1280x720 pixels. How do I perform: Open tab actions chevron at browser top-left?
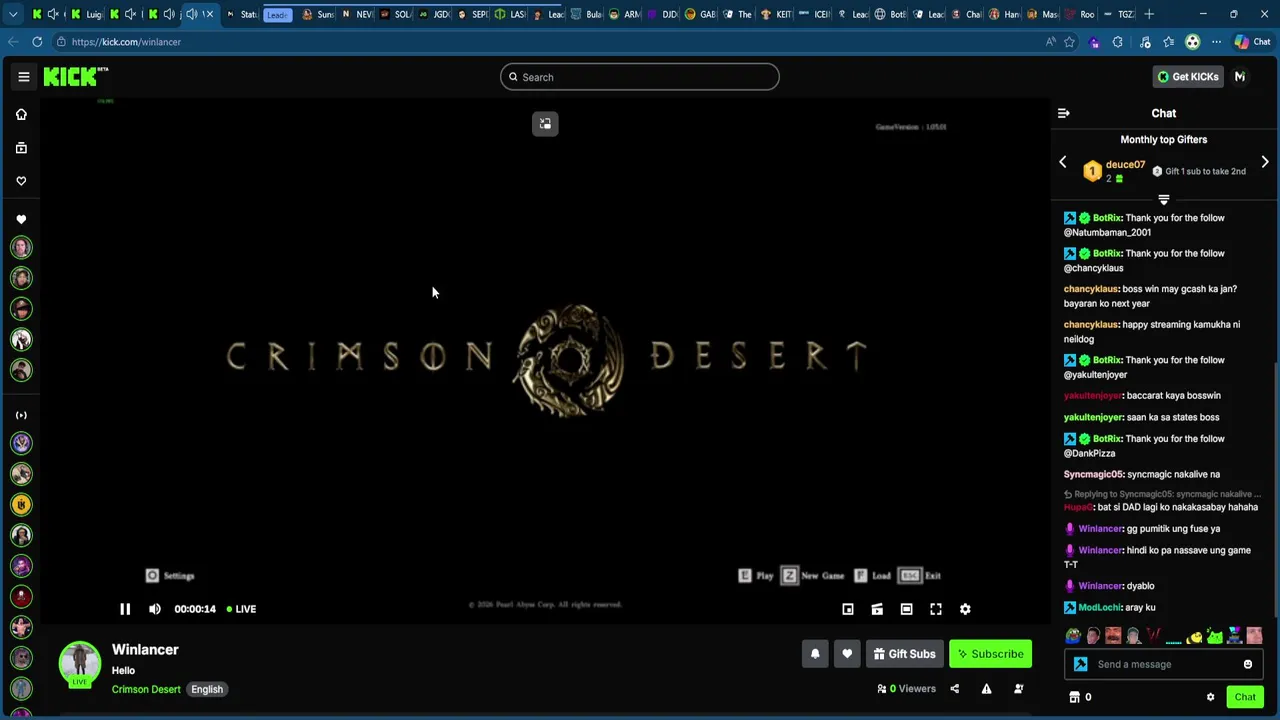tap(13, 14)
